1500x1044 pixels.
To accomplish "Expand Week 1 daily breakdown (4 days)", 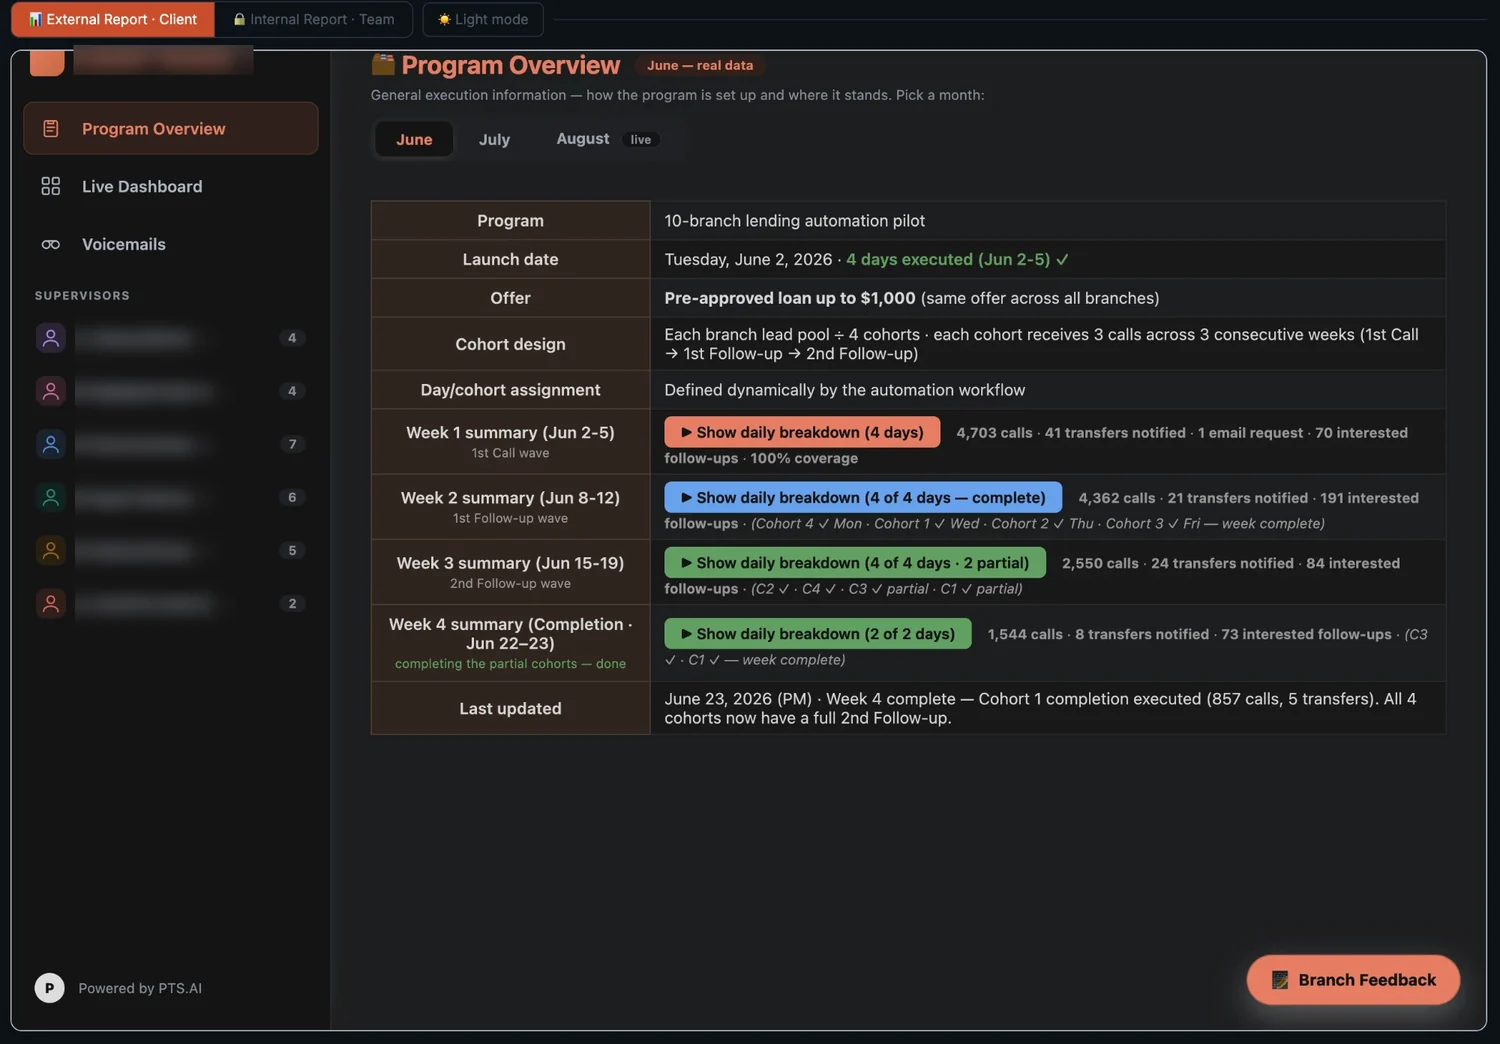I will [802, 432].
